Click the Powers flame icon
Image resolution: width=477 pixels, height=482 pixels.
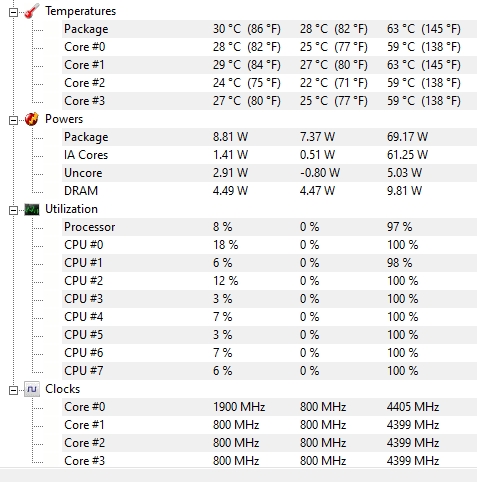pos(32,119)
